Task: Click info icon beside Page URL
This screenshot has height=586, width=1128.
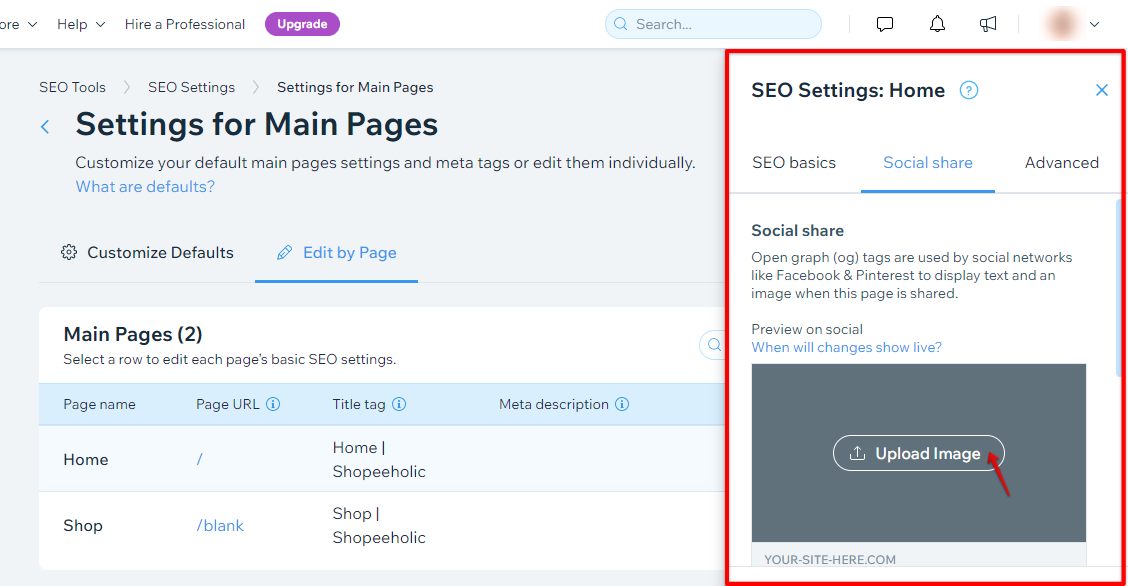Action: point(273,405)
